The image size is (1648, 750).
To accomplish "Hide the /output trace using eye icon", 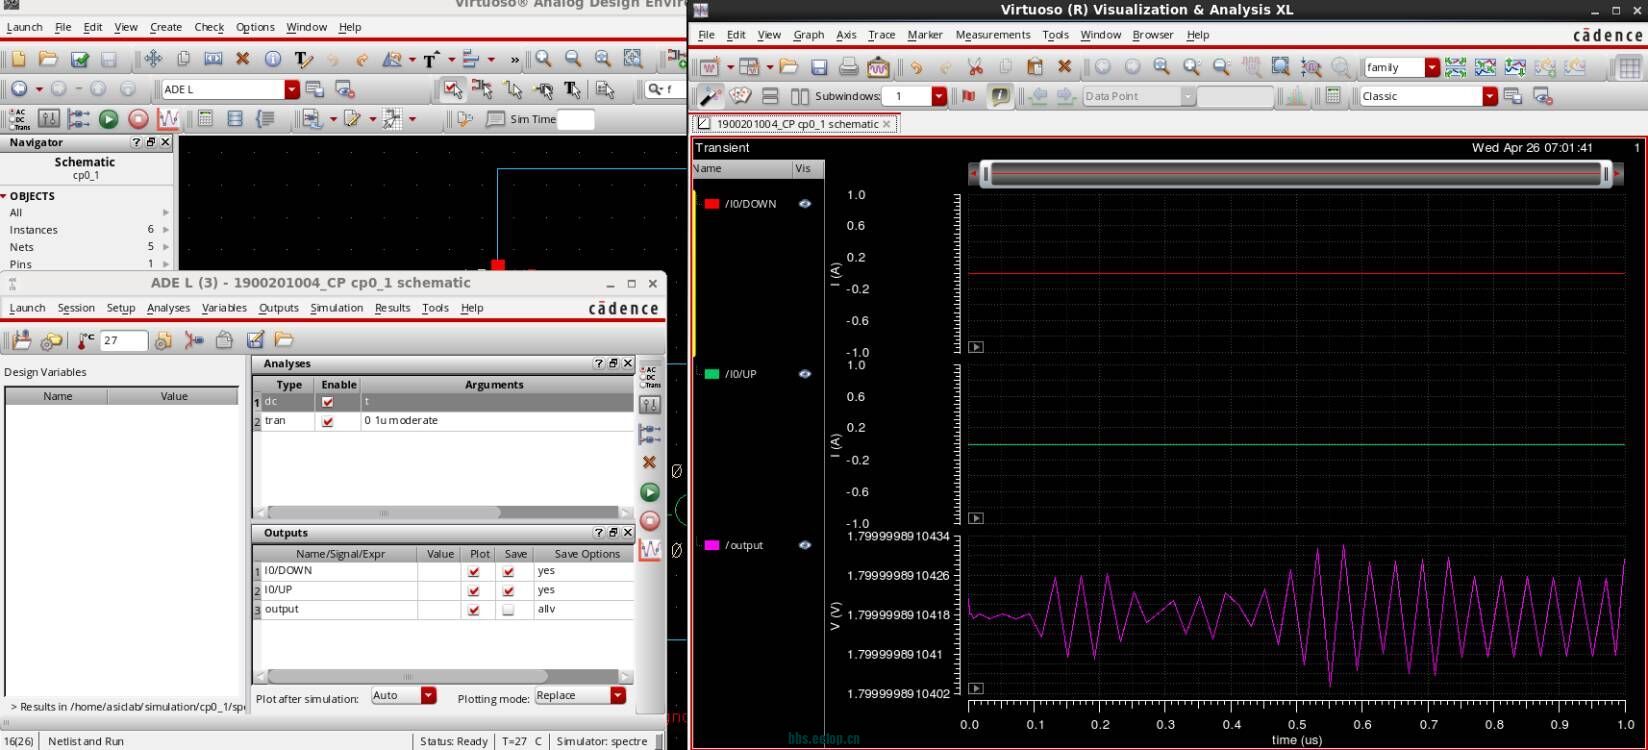I will (x=804, y=545).
